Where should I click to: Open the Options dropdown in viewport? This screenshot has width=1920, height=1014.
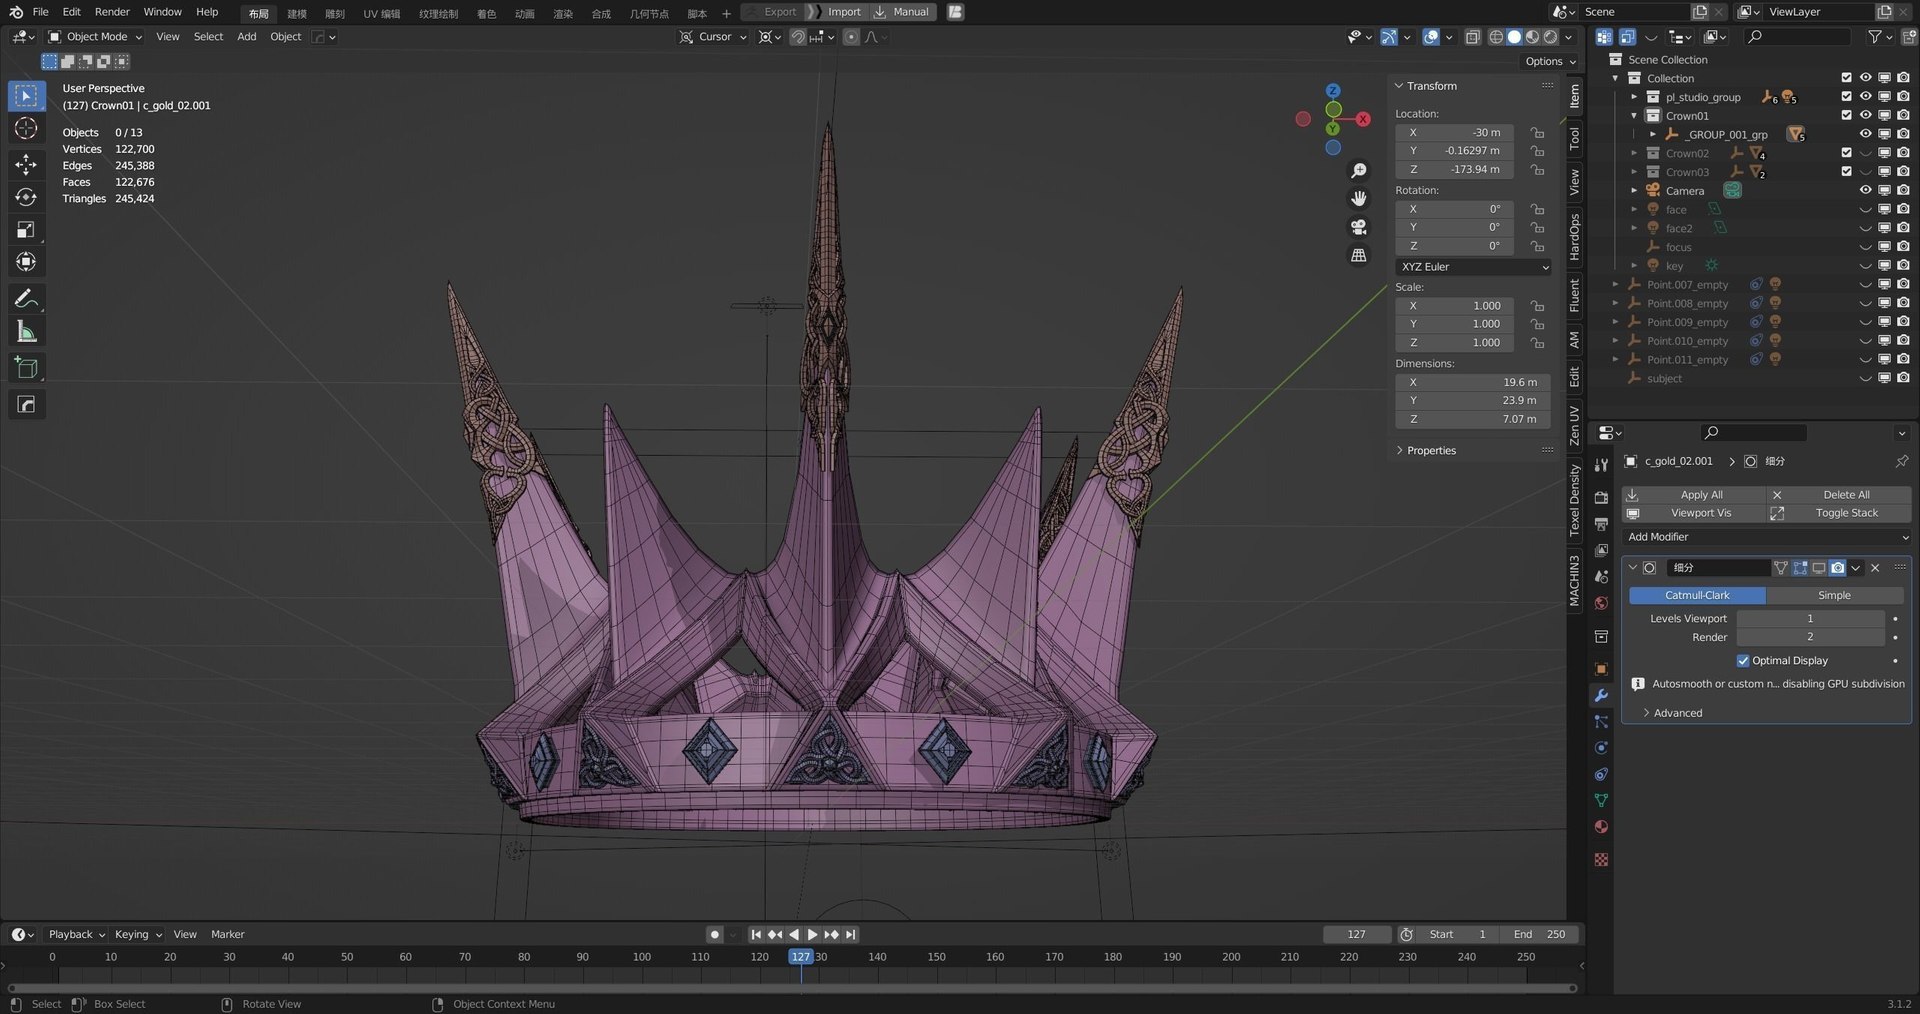point(1549,61)
